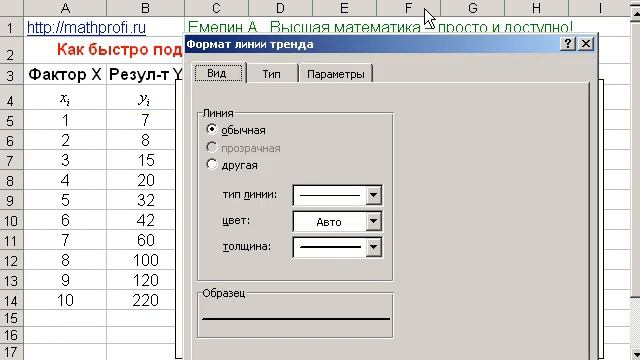This screenshot has height=360, width=640.
Task: Select row 16 header
Action: (11, 335)
